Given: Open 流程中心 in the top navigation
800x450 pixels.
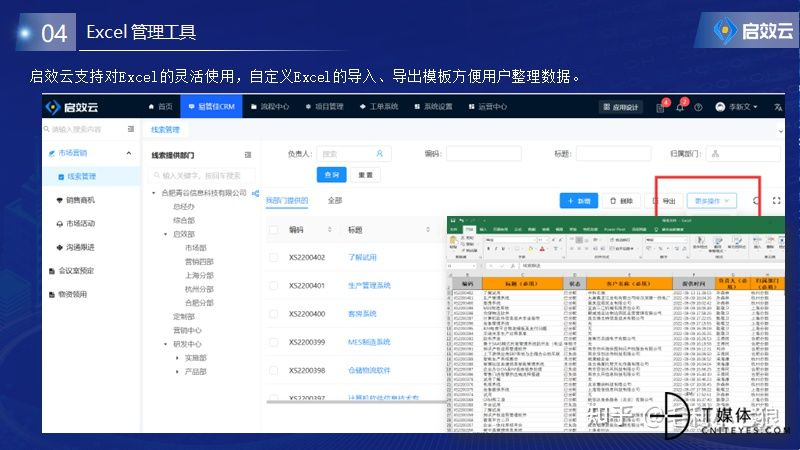Looking at the screenshot, I should coord(270,107).
